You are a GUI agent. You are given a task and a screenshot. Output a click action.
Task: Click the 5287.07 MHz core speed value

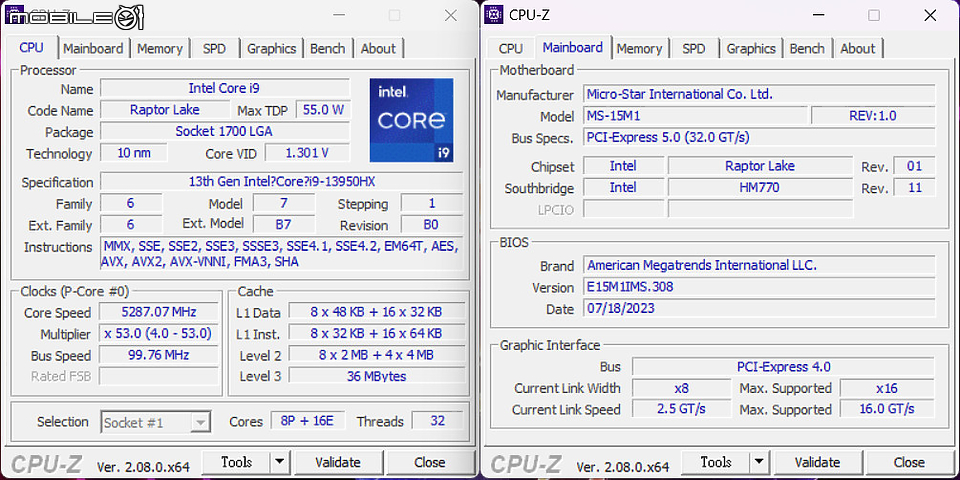coord(159,312)
